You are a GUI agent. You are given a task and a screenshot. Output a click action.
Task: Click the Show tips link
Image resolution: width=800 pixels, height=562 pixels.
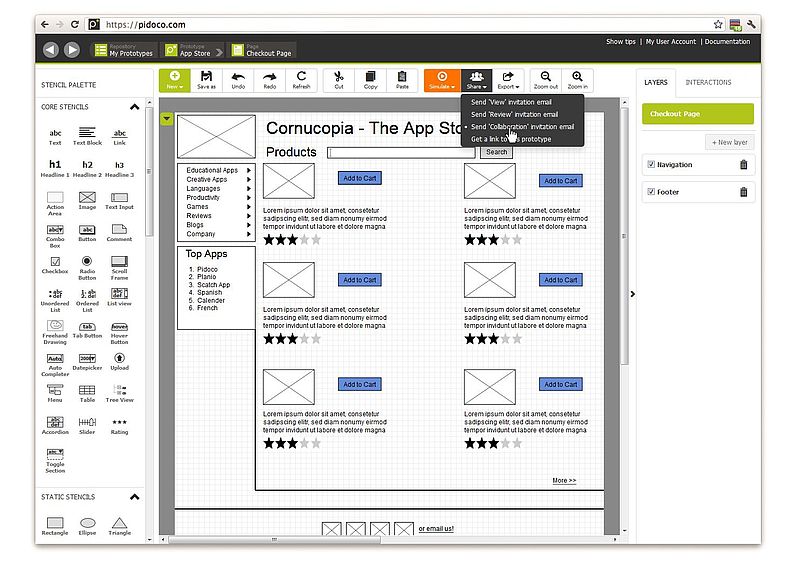(x=620, y=42)
